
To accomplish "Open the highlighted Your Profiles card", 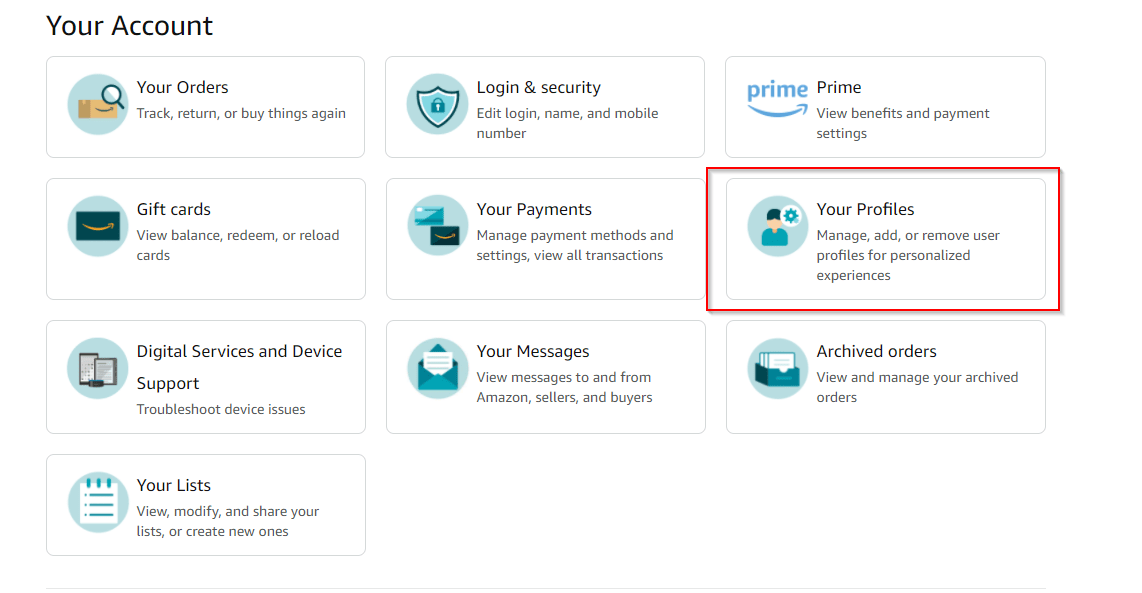I will click(885, 238).
